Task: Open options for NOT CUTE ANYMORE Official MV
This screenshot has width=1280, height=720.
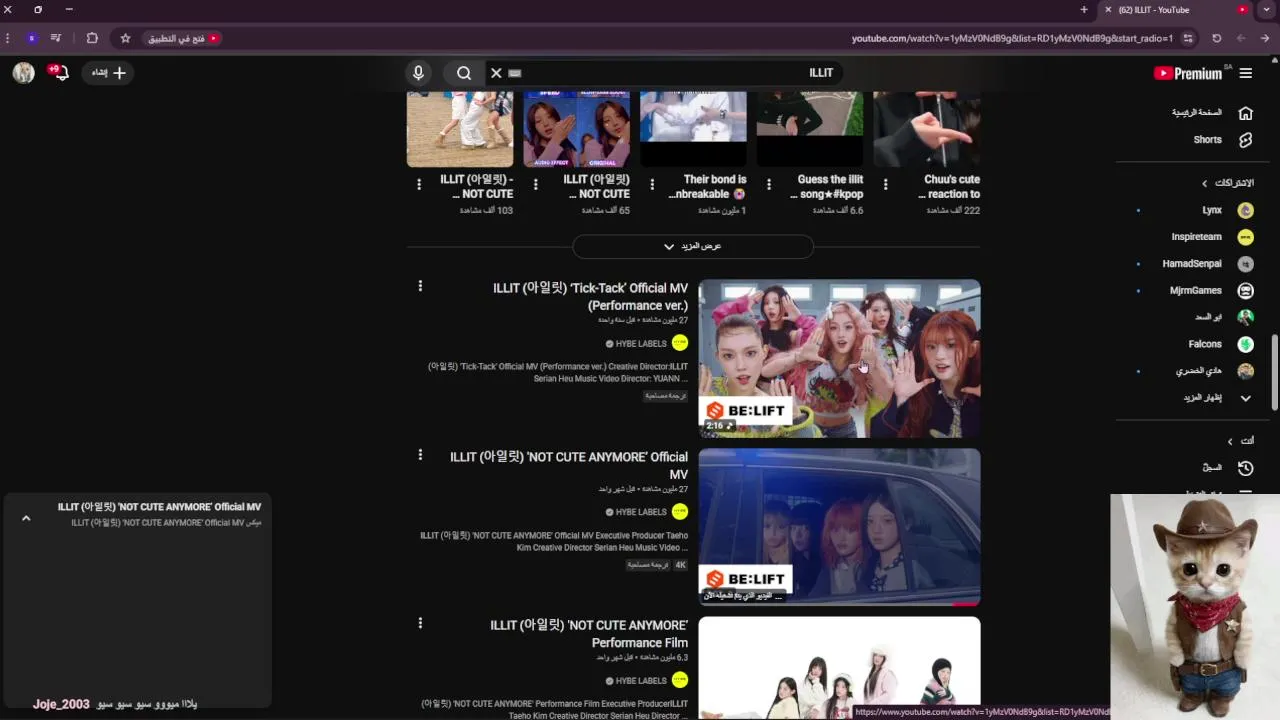Action: tap(420, 454)
